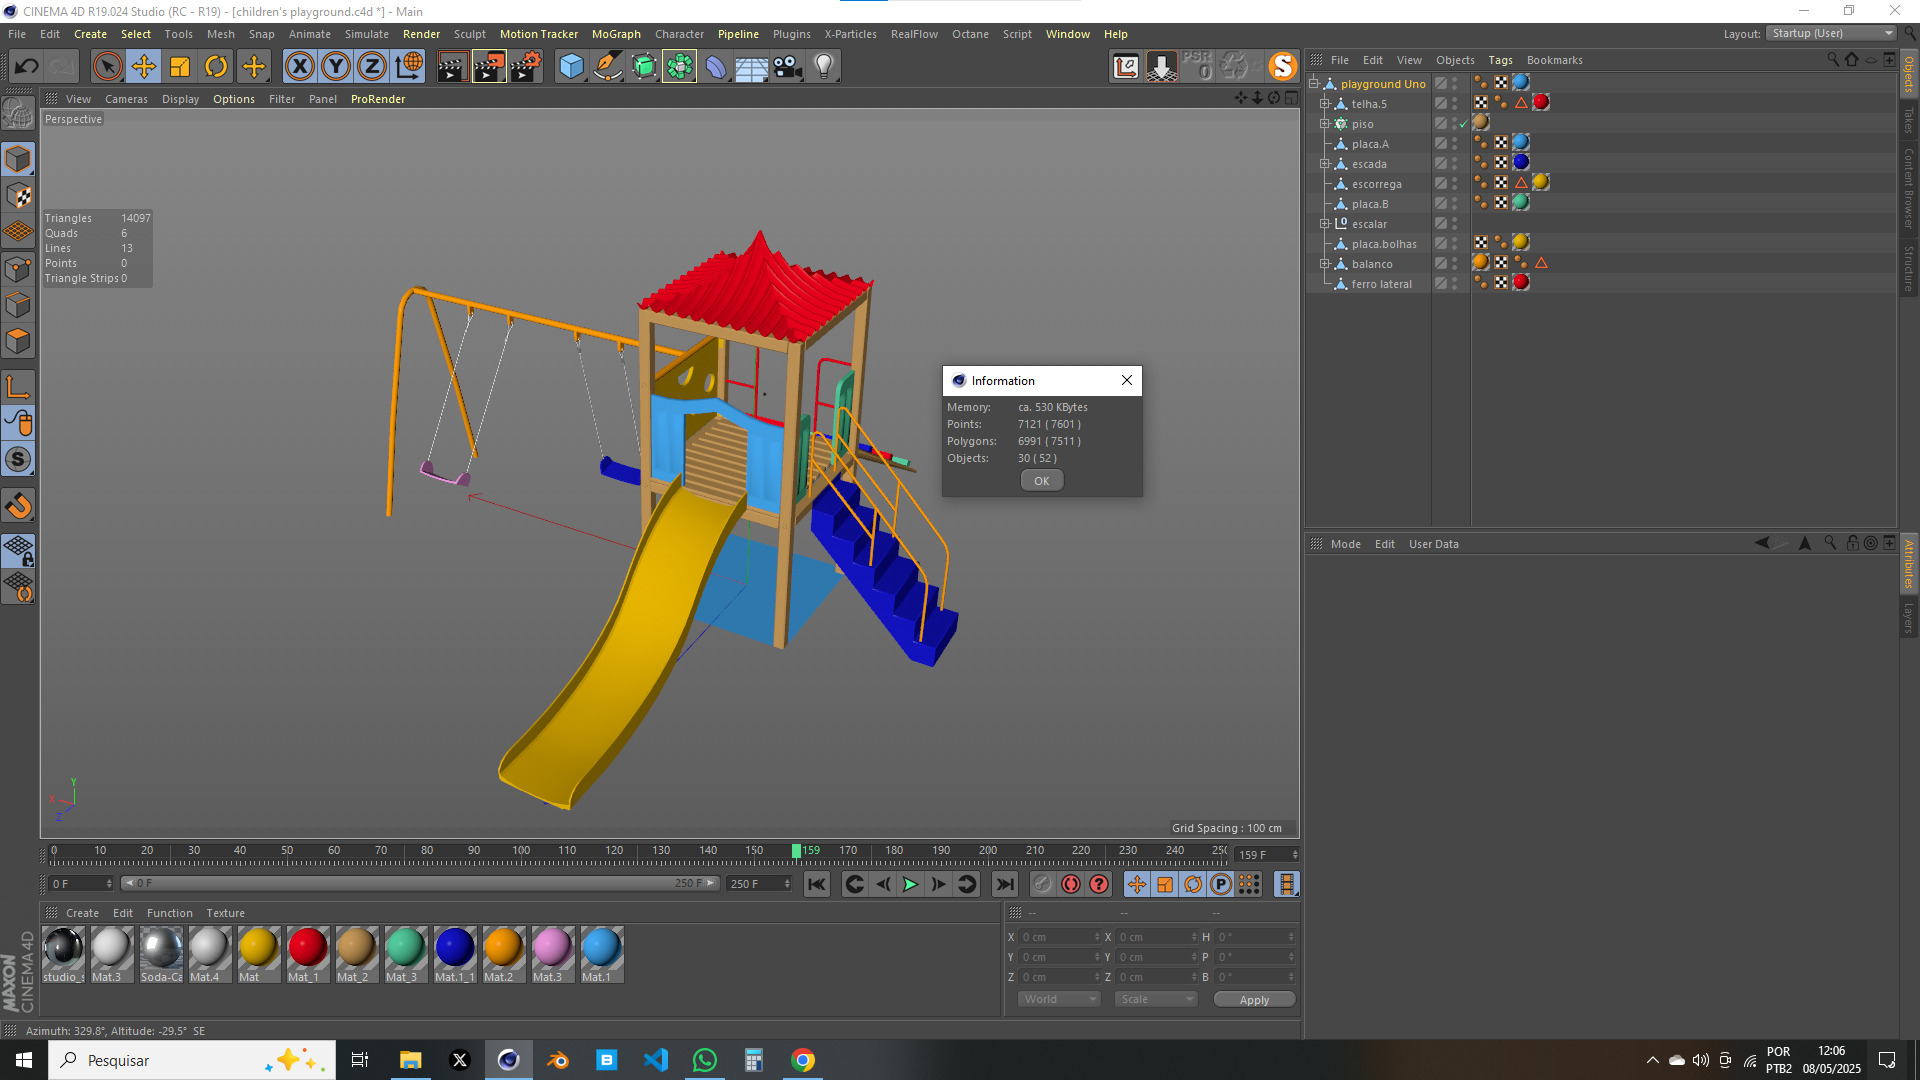Click the current frame field 159 F

[x=1265, y=855]
